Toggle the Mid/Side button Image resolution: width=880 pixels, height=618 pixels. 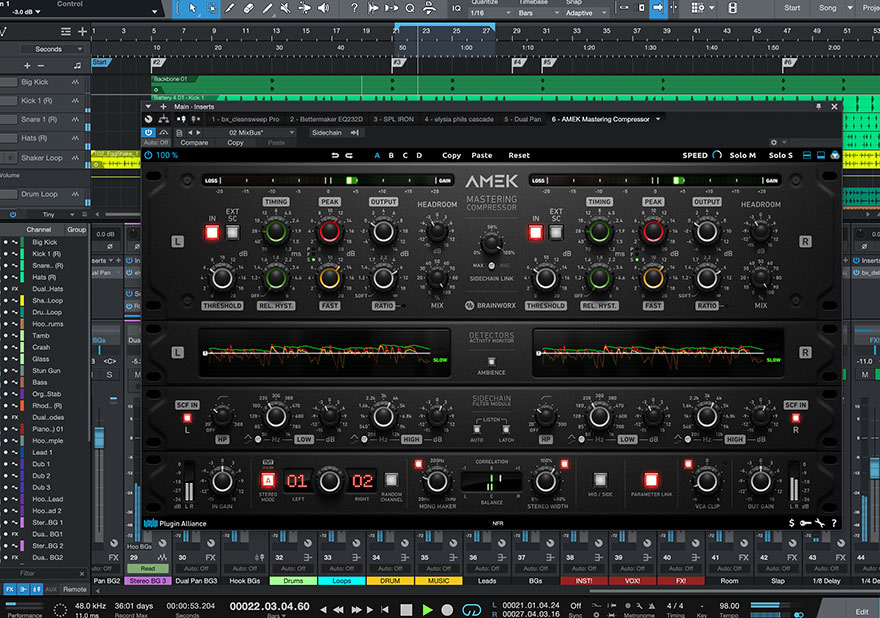(600, 480)
